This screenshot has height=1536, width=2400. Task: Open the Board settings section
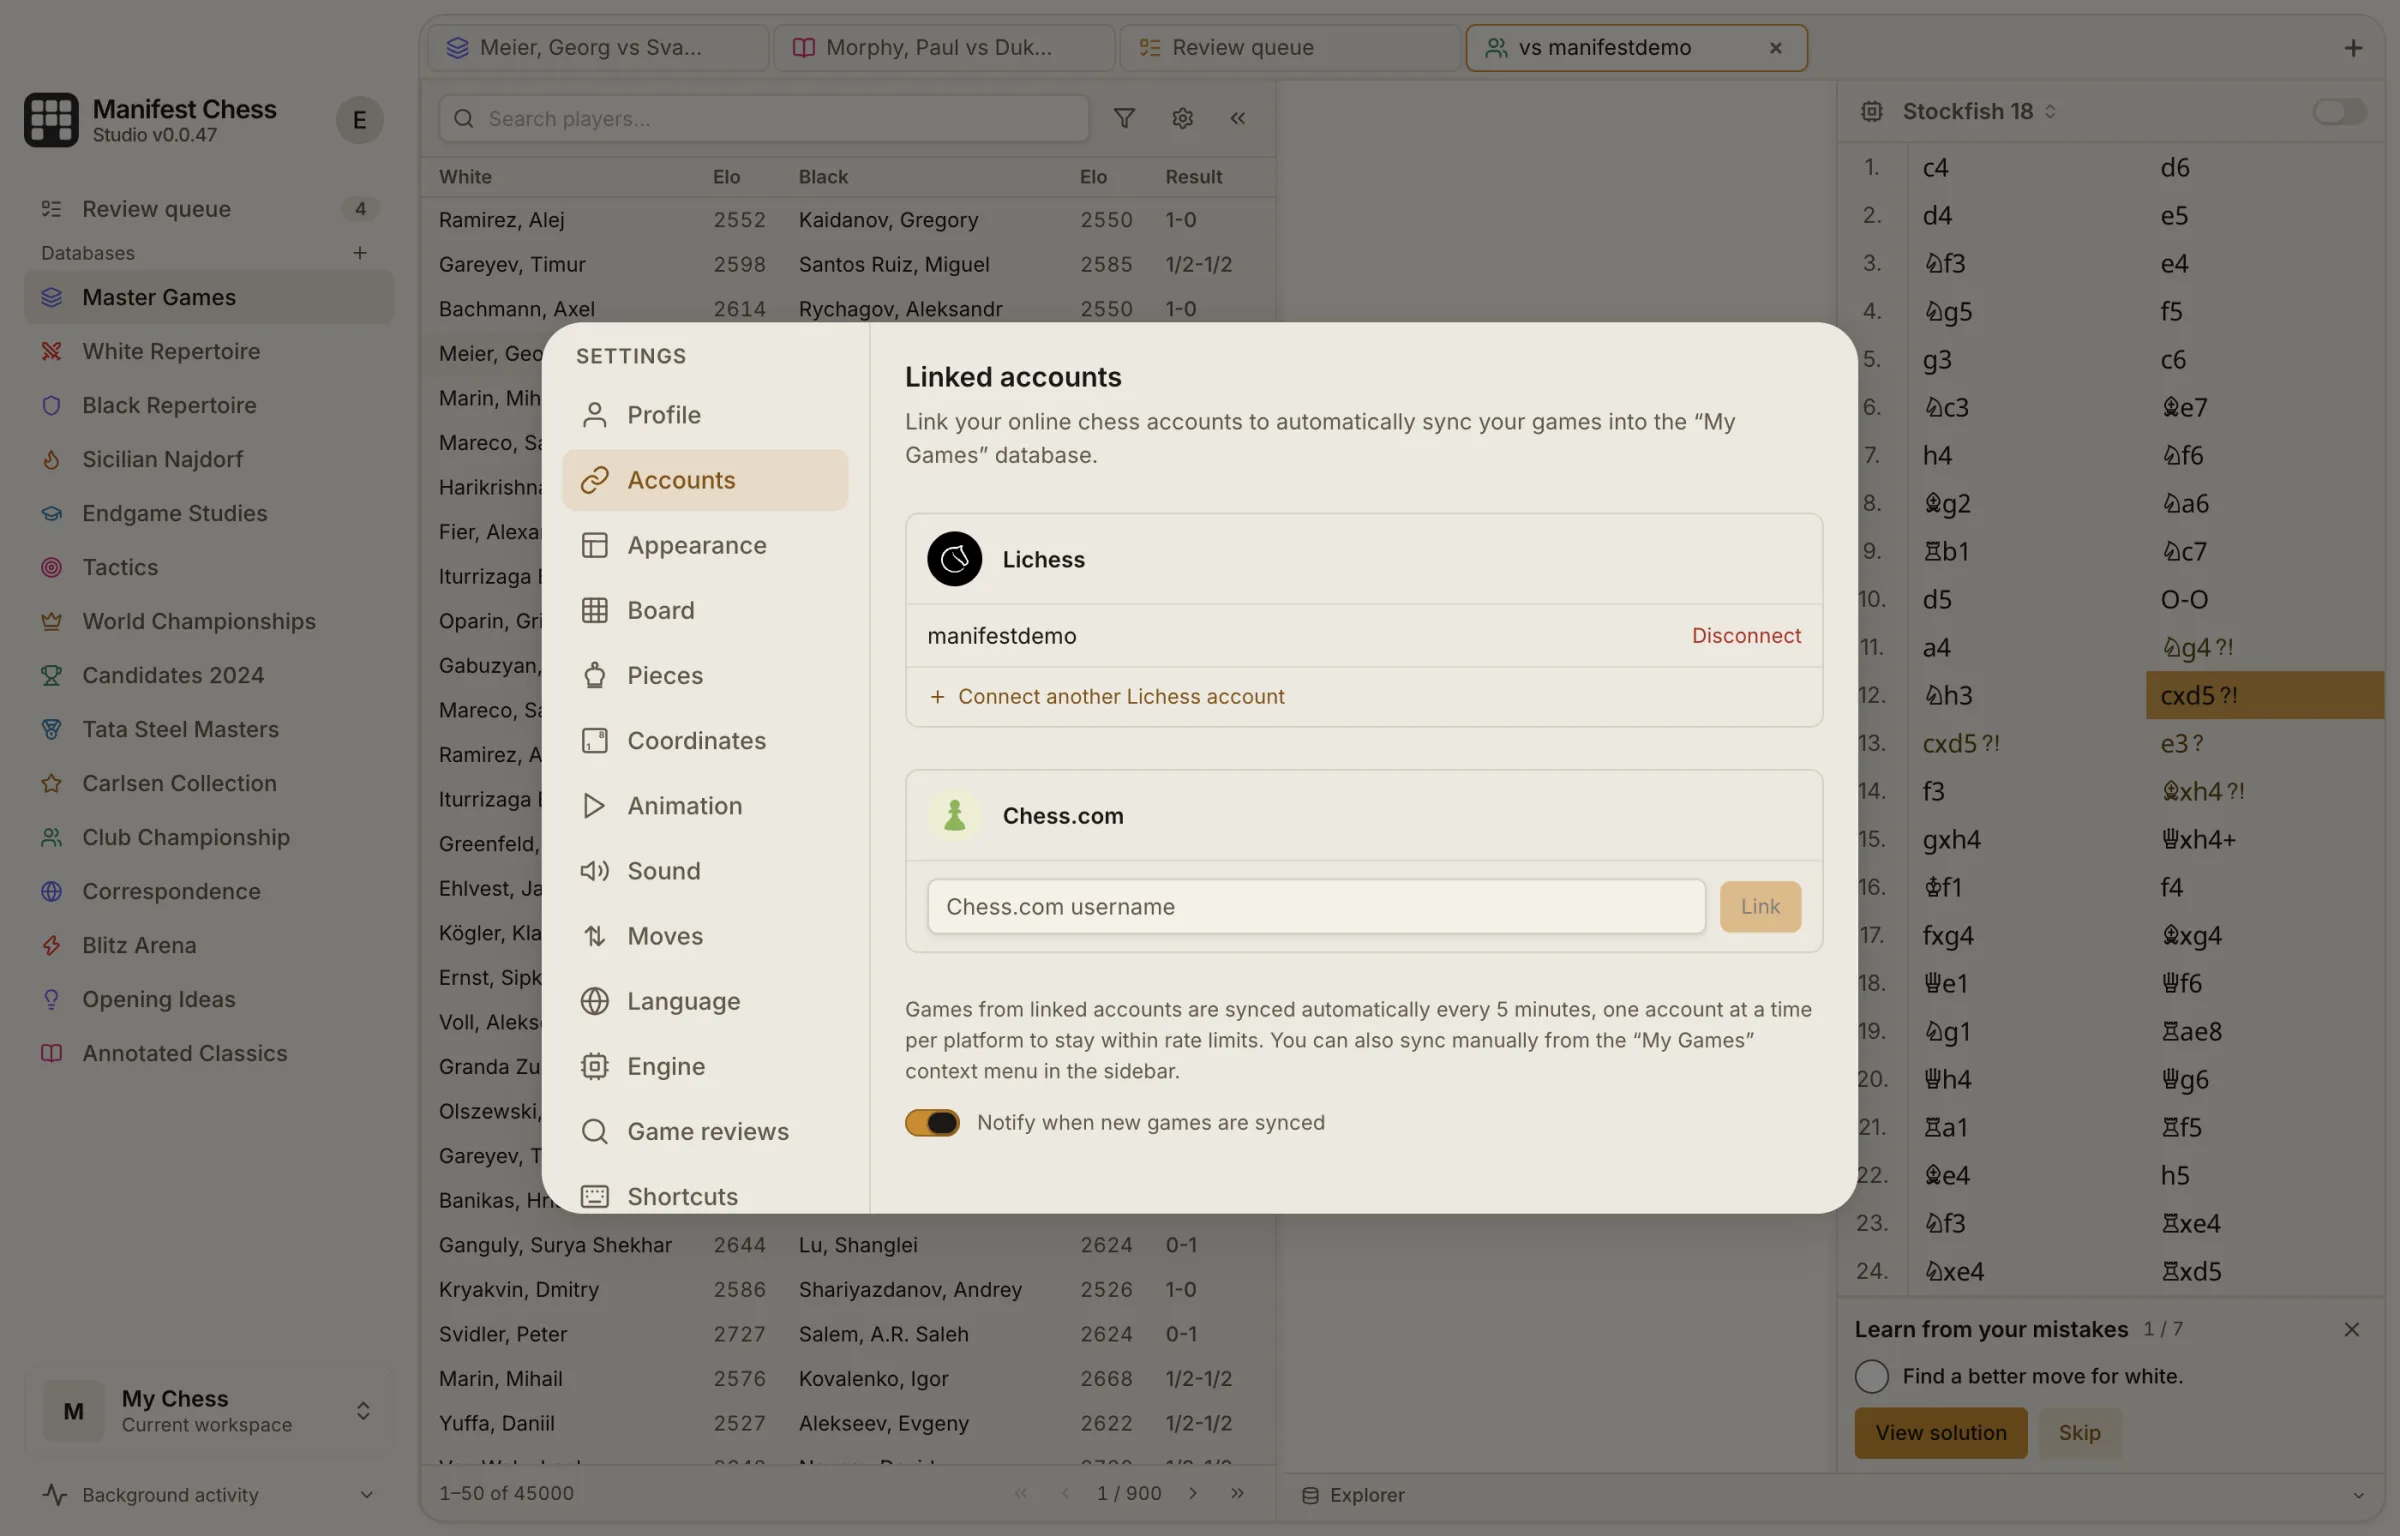click(x=705, y=610)
